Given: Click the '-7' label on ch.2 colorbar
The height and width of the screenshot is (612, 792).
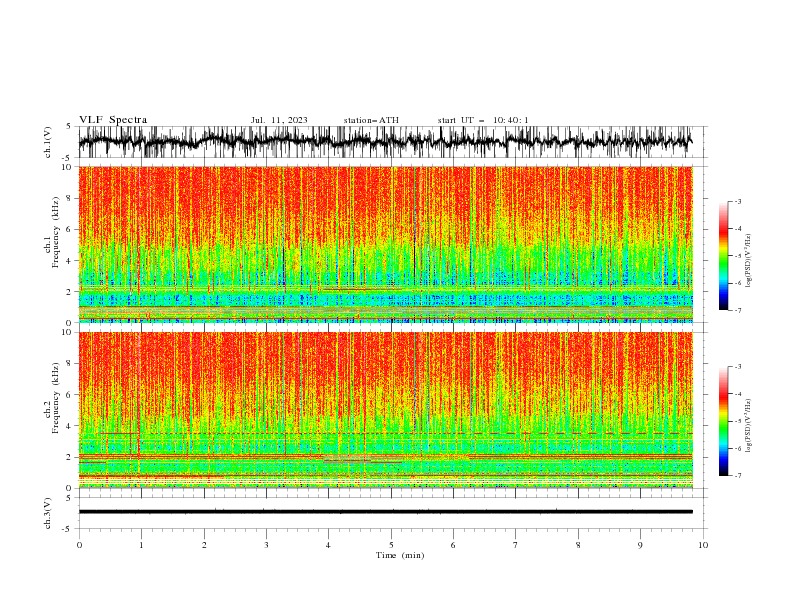Looking at the screenshot, I should click(x=737, y=476).
